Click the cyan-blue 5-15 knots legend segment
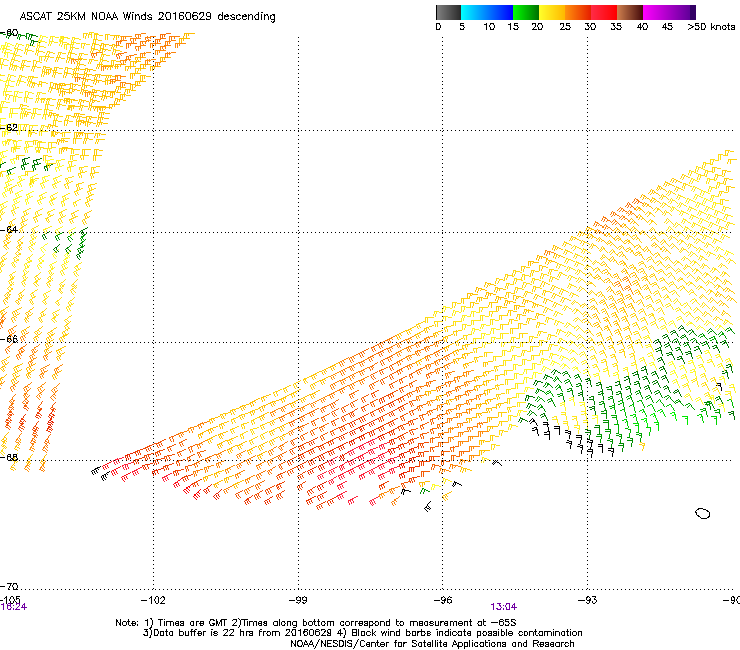The height and width of the screenshot is (650, 740). (487, 12)
